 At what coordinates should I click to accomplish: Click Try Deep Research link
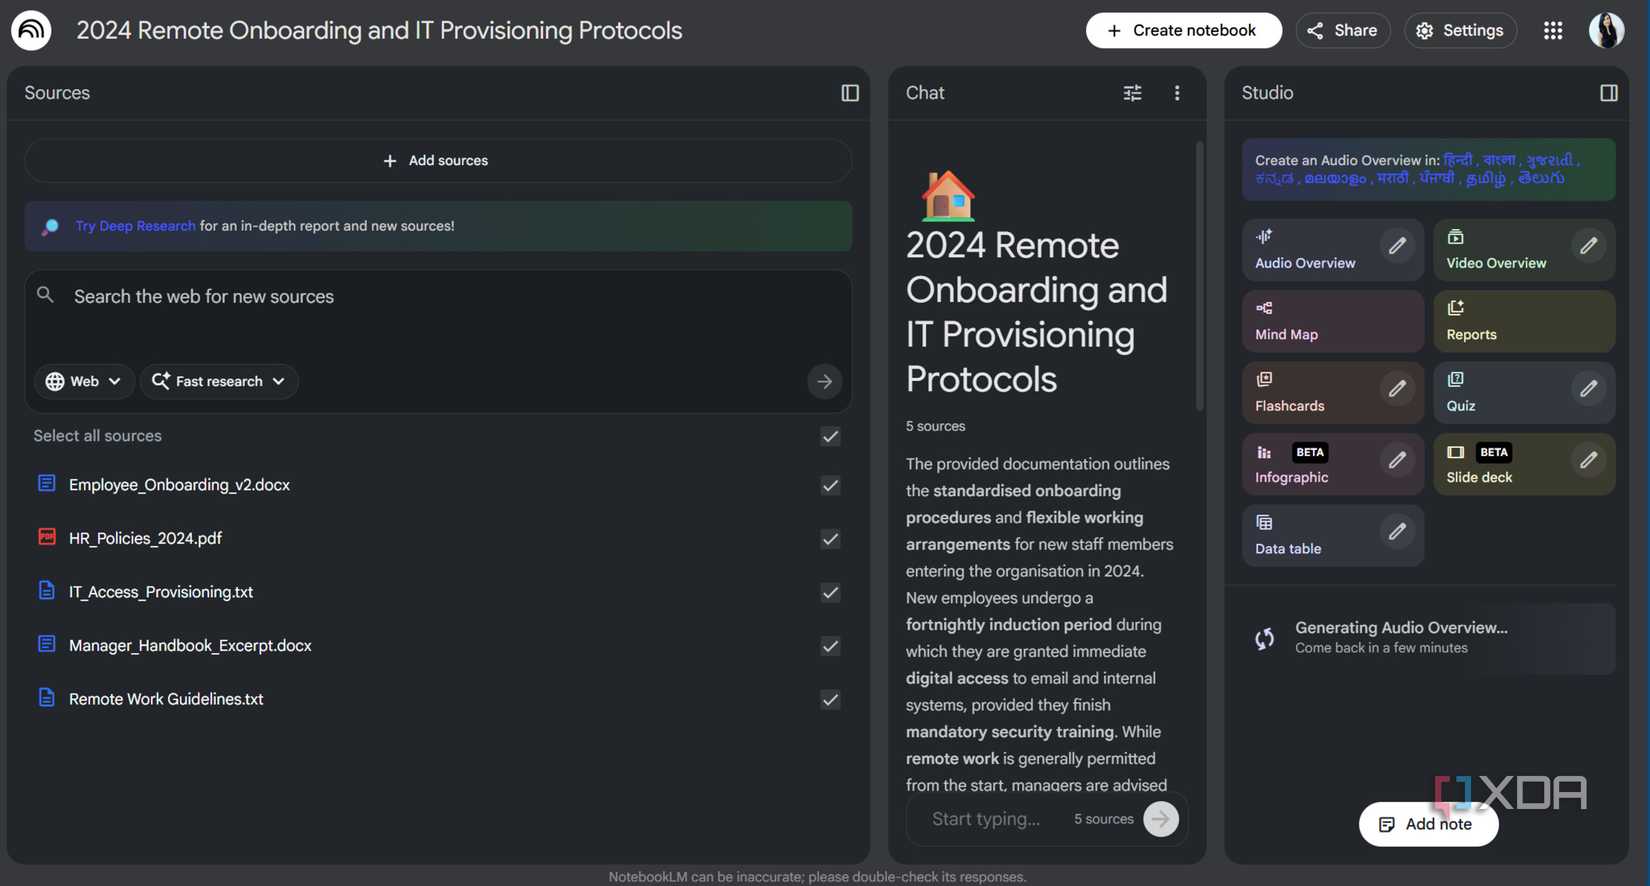click(x=135, y=226)
